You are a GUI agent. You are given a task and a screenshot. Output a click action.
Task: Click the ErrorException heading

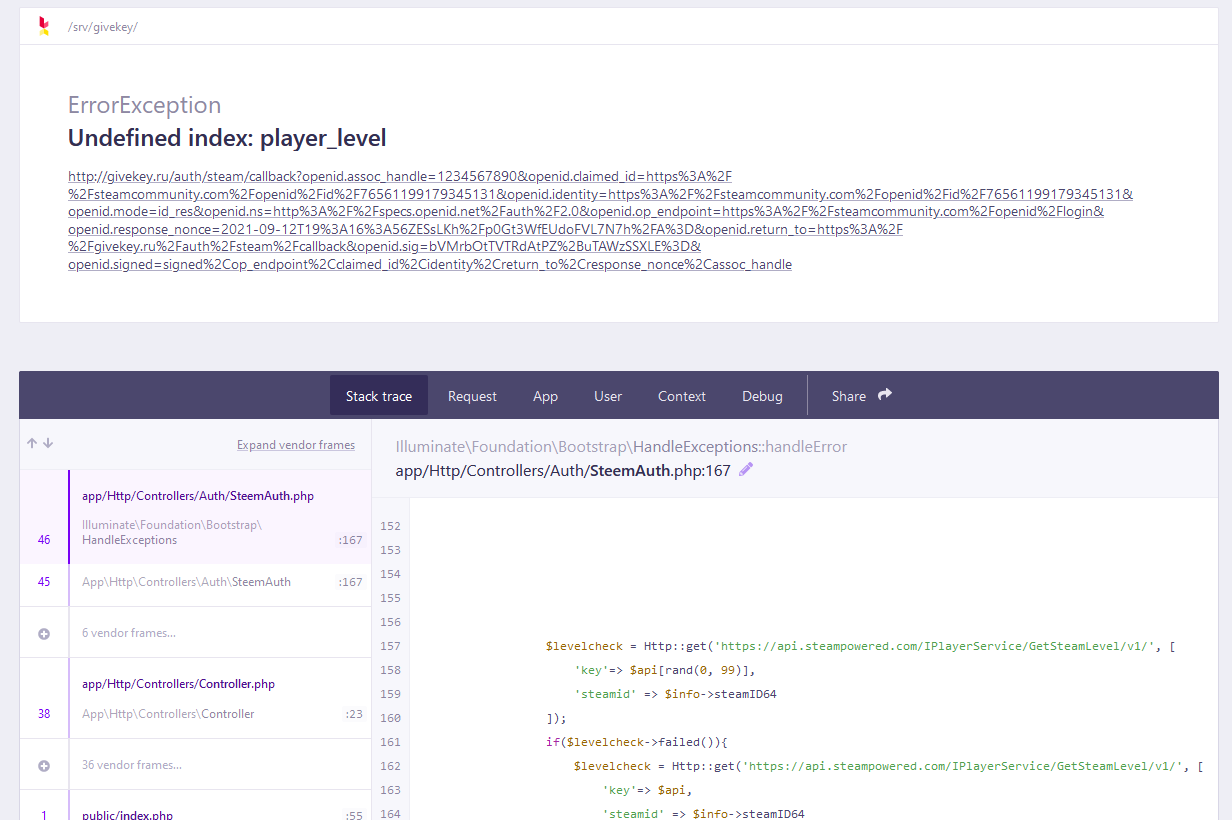[x=144, y=105]
